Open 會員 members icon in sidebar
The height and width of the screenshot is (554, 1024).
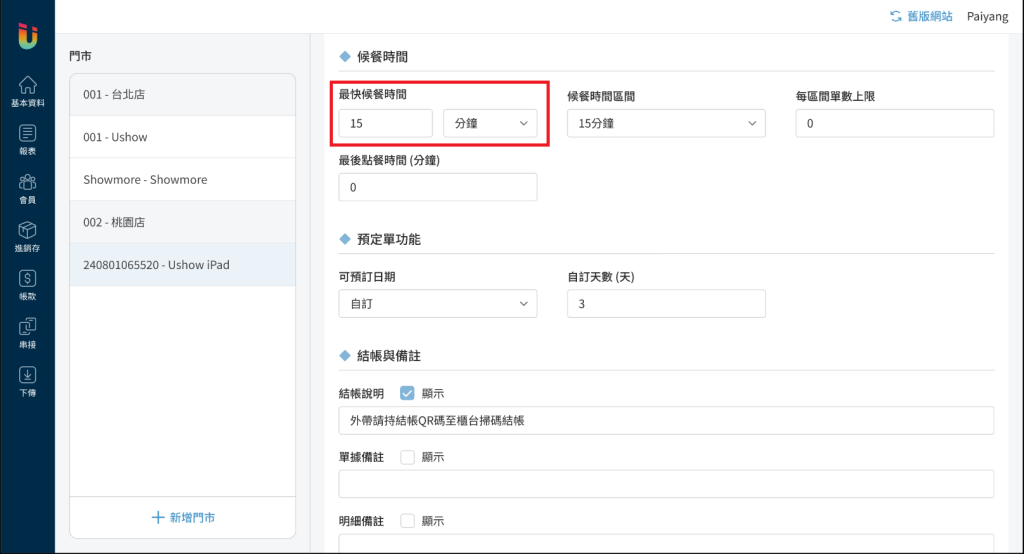27,187
